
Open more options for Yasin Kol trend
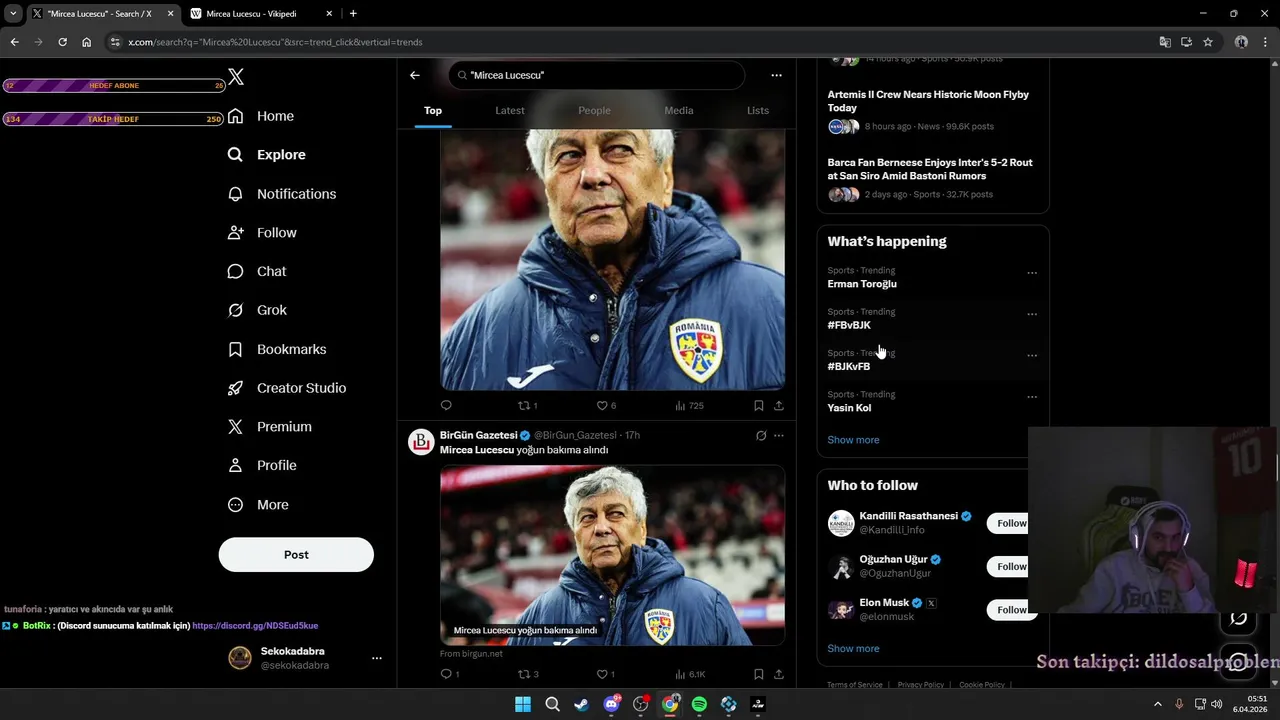click(x=1032, y=397)
